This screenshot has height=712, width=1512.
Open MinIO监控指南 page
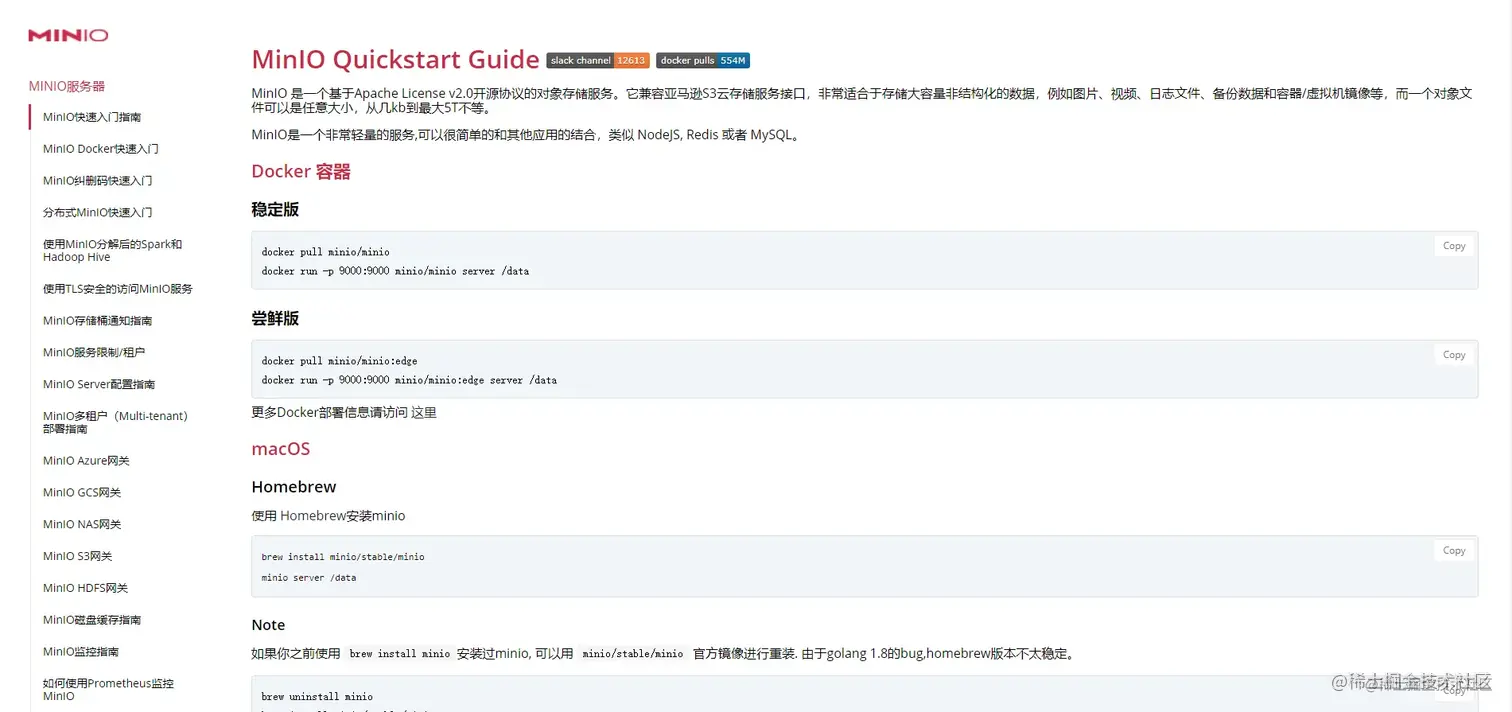click(x=81, y=653)
